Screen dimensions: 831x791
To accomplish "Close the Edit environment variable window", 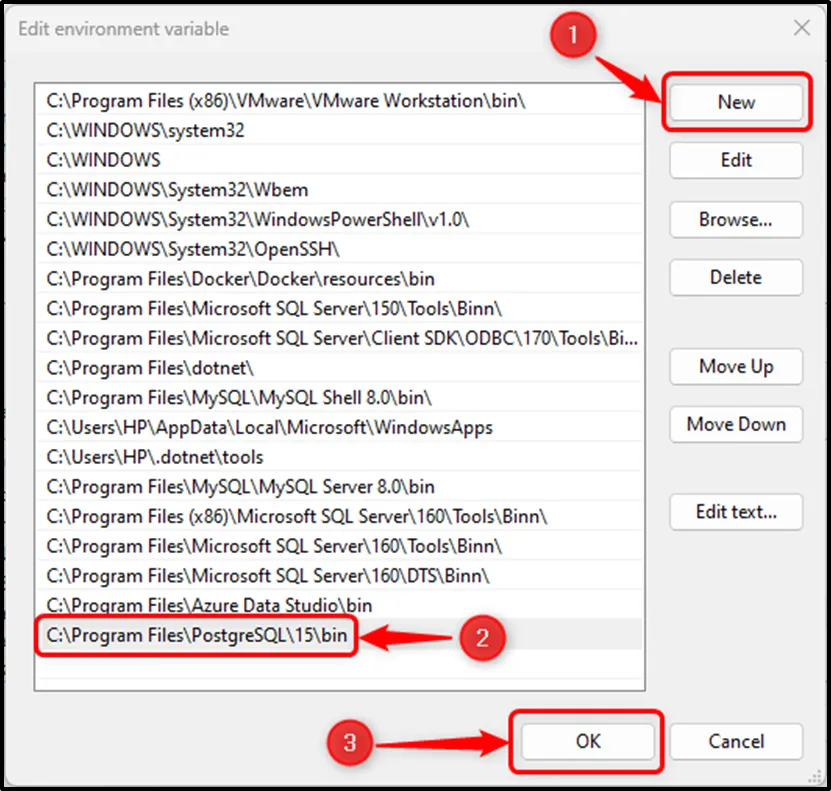I will point(801,28).
